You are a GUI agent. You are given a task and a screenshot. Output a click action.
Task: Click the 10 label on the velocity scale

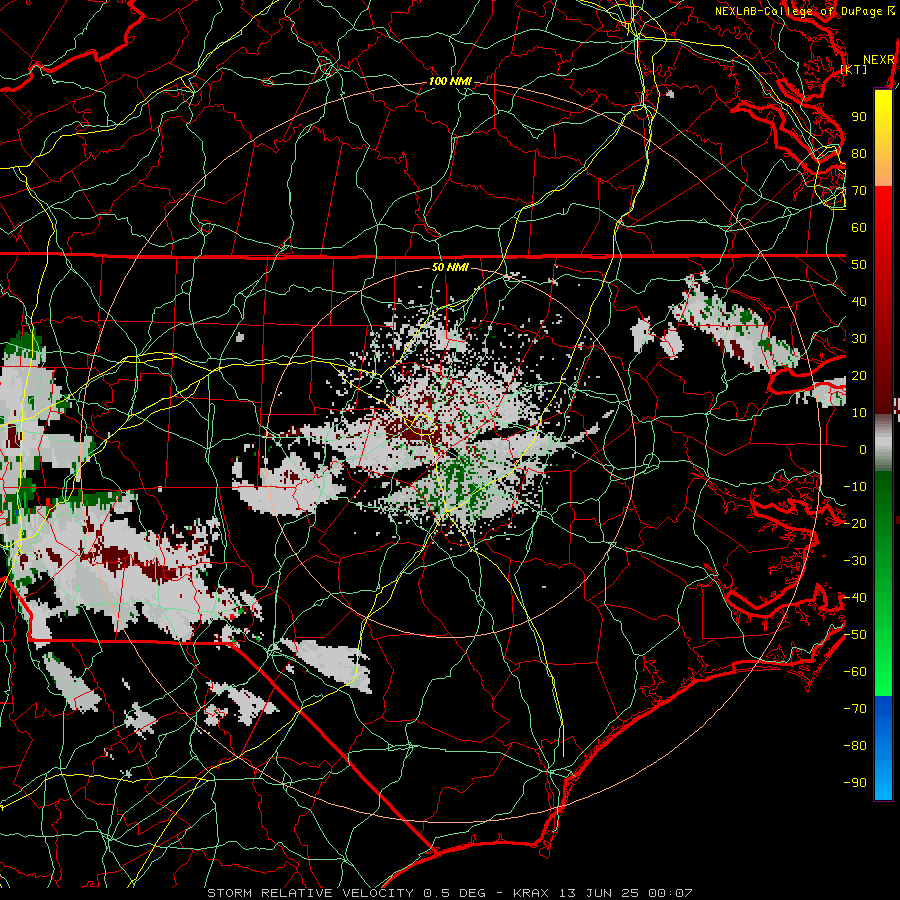[859, 413]
